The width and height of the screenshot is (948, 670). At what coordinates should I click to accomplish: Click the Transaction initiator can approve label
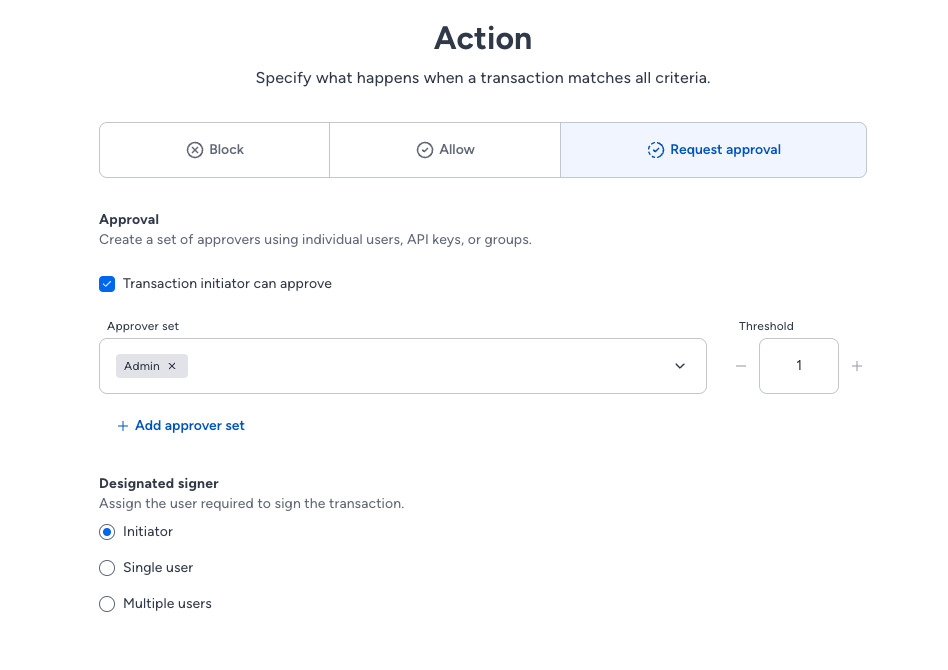point(227,284)
